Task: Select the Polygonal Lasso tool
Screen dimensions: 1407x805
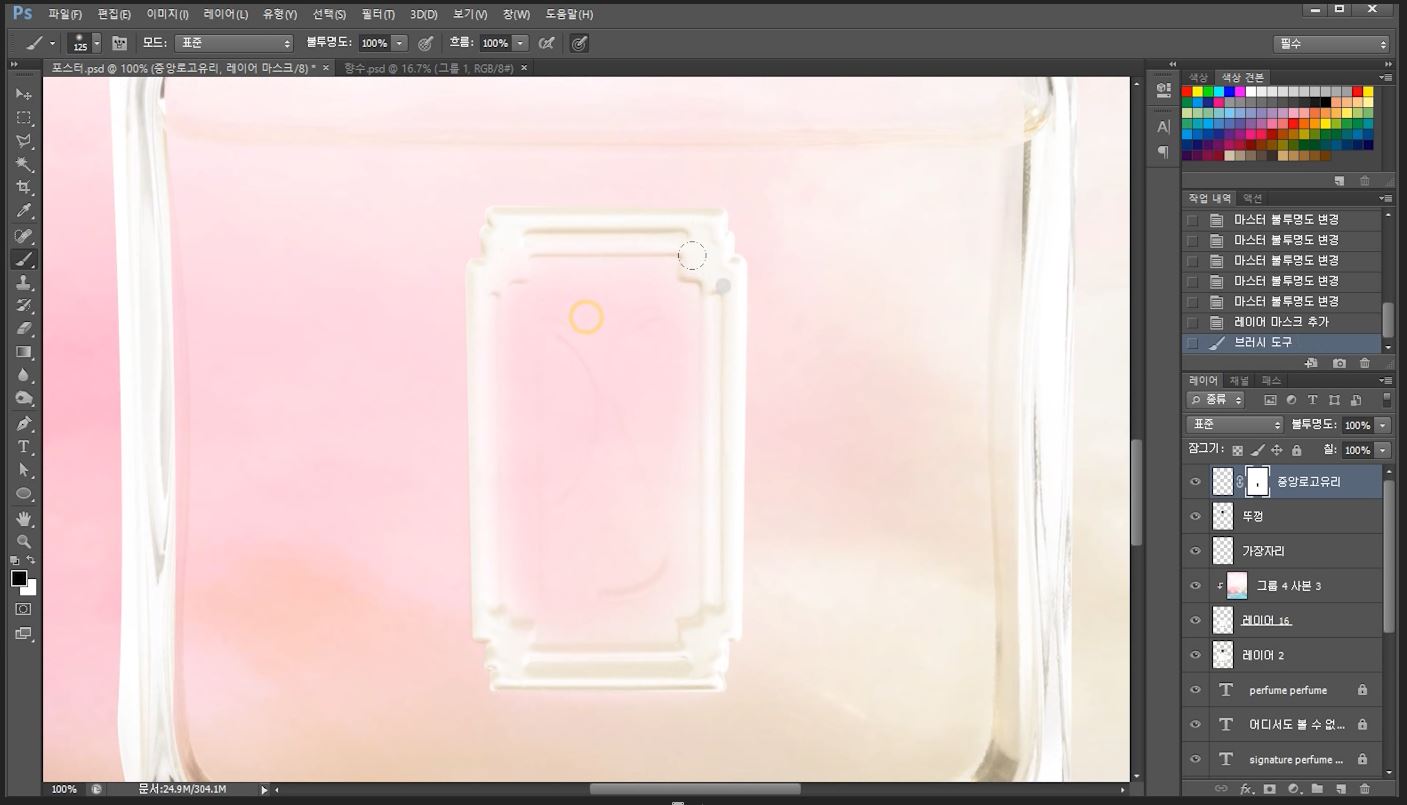Action: [24, 141]
